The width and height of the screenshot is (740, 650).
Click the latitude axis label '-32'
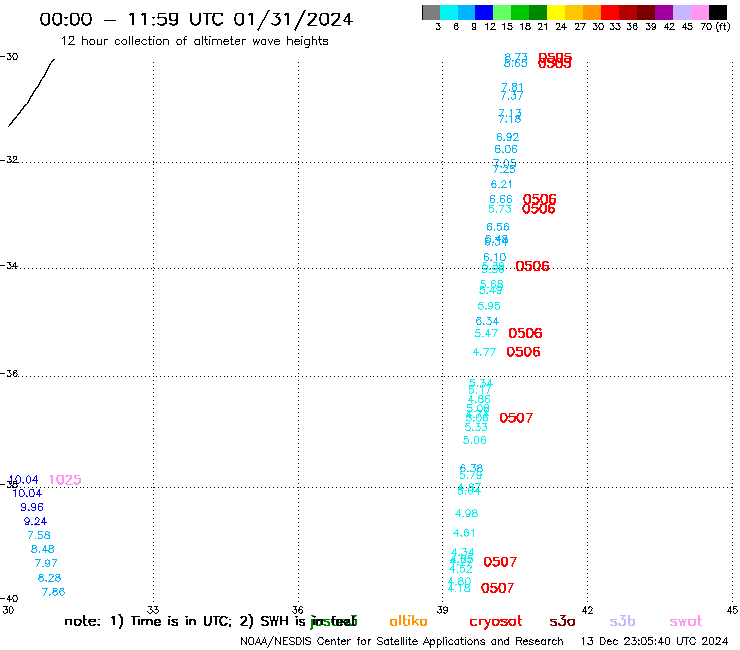pos(10,160)
